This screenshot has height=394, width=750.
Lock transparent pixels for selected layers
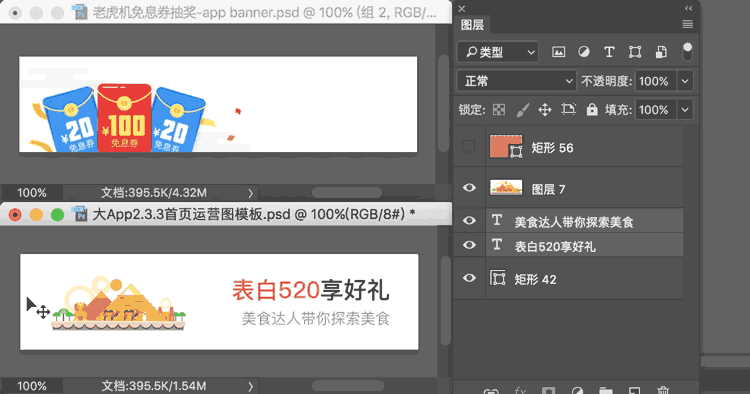(499, 110)
